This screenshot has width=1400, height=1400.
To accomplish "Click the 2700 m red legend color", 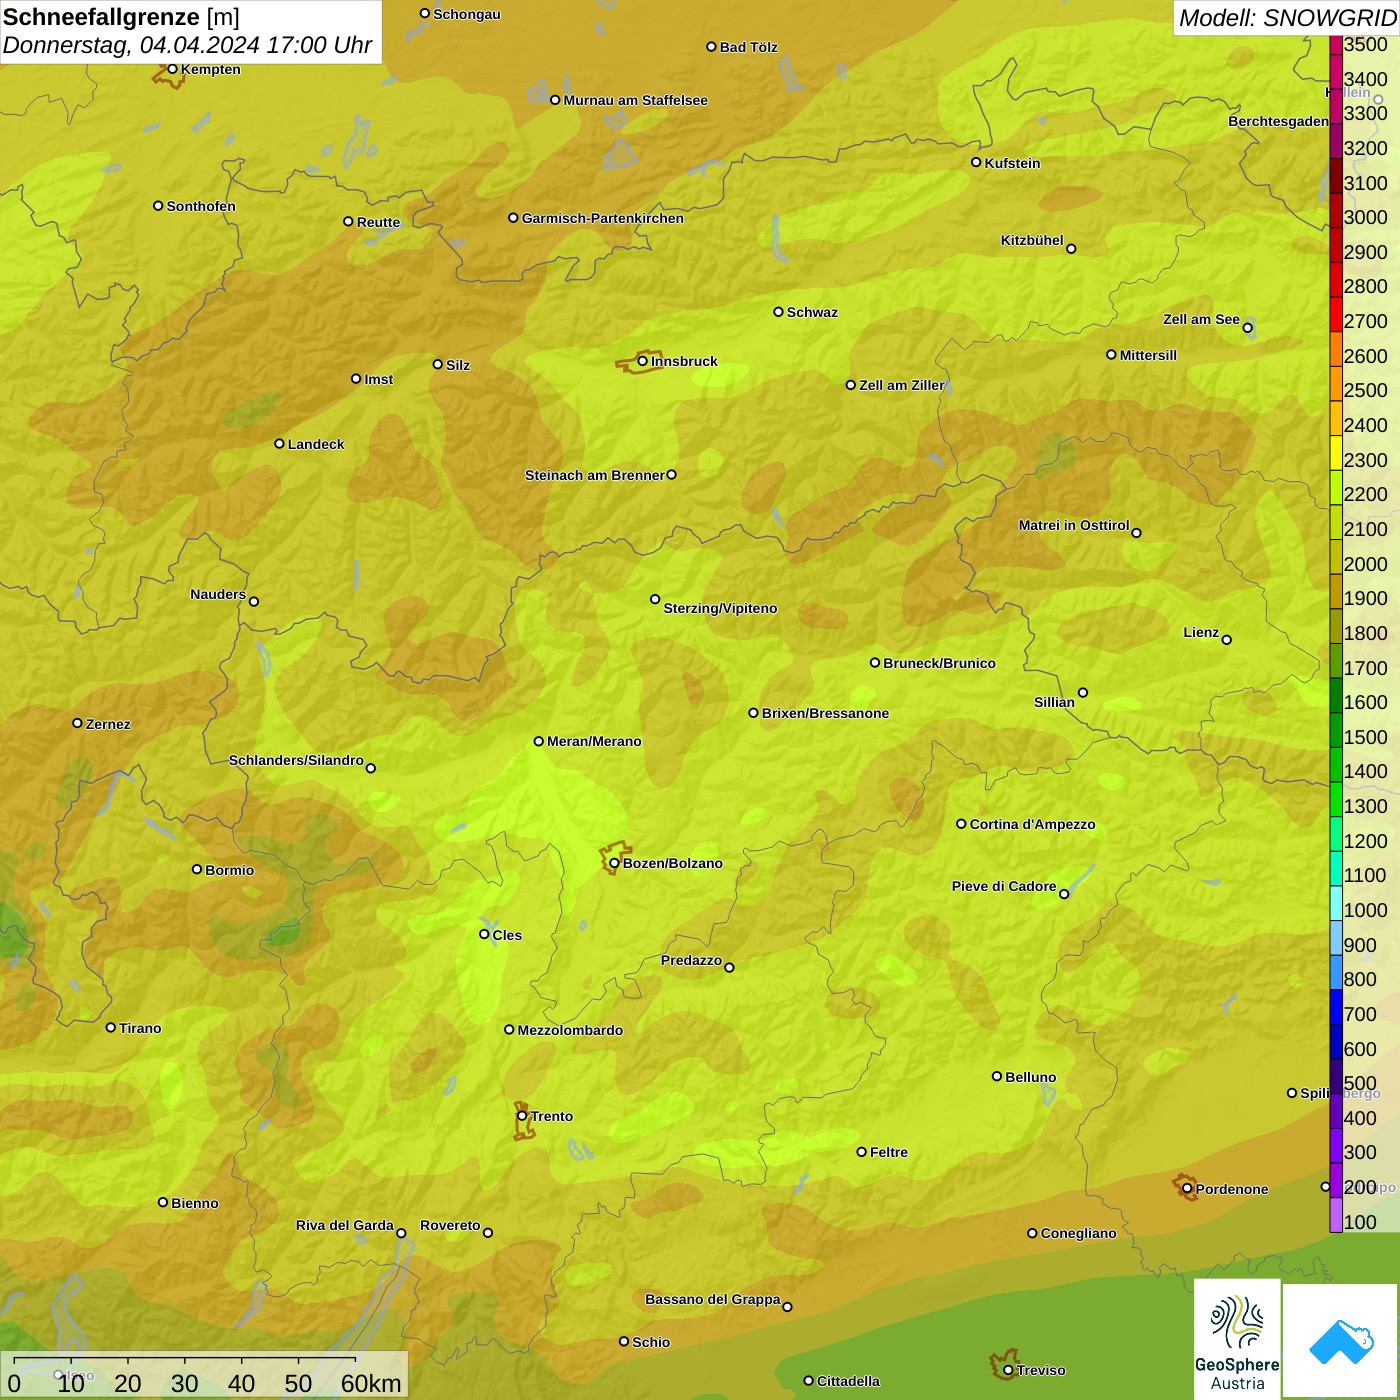I will coord(1336,314).
